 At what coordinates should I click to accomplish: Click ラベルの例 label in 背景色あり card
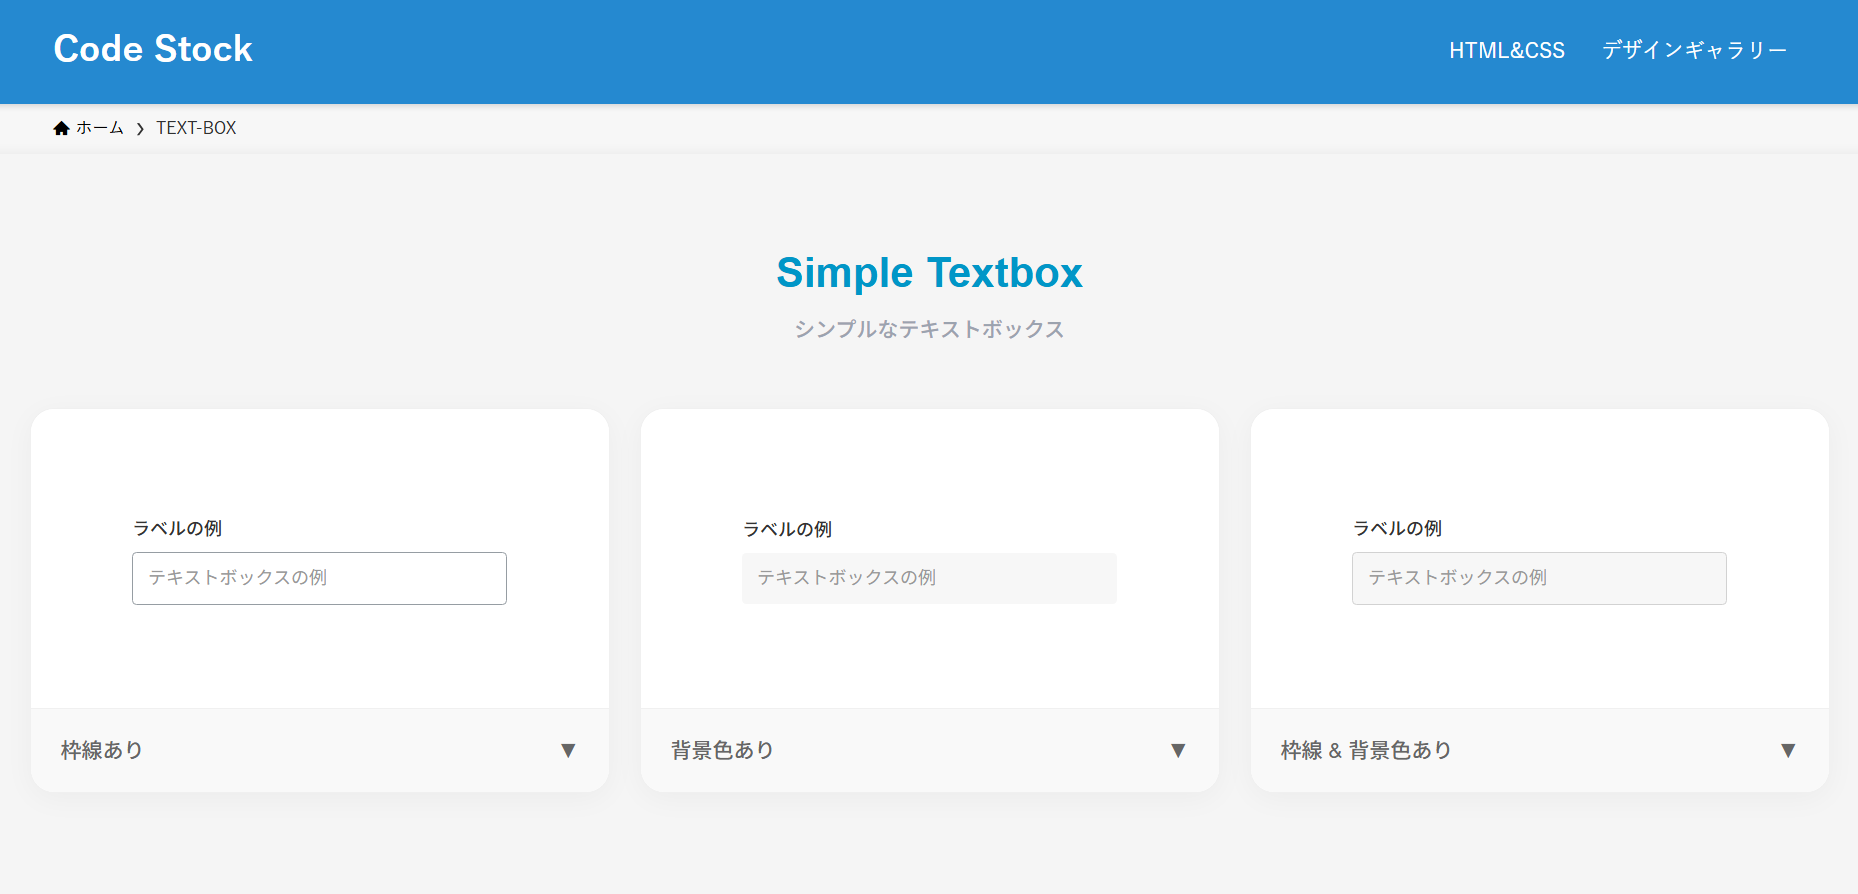[787, 529]
